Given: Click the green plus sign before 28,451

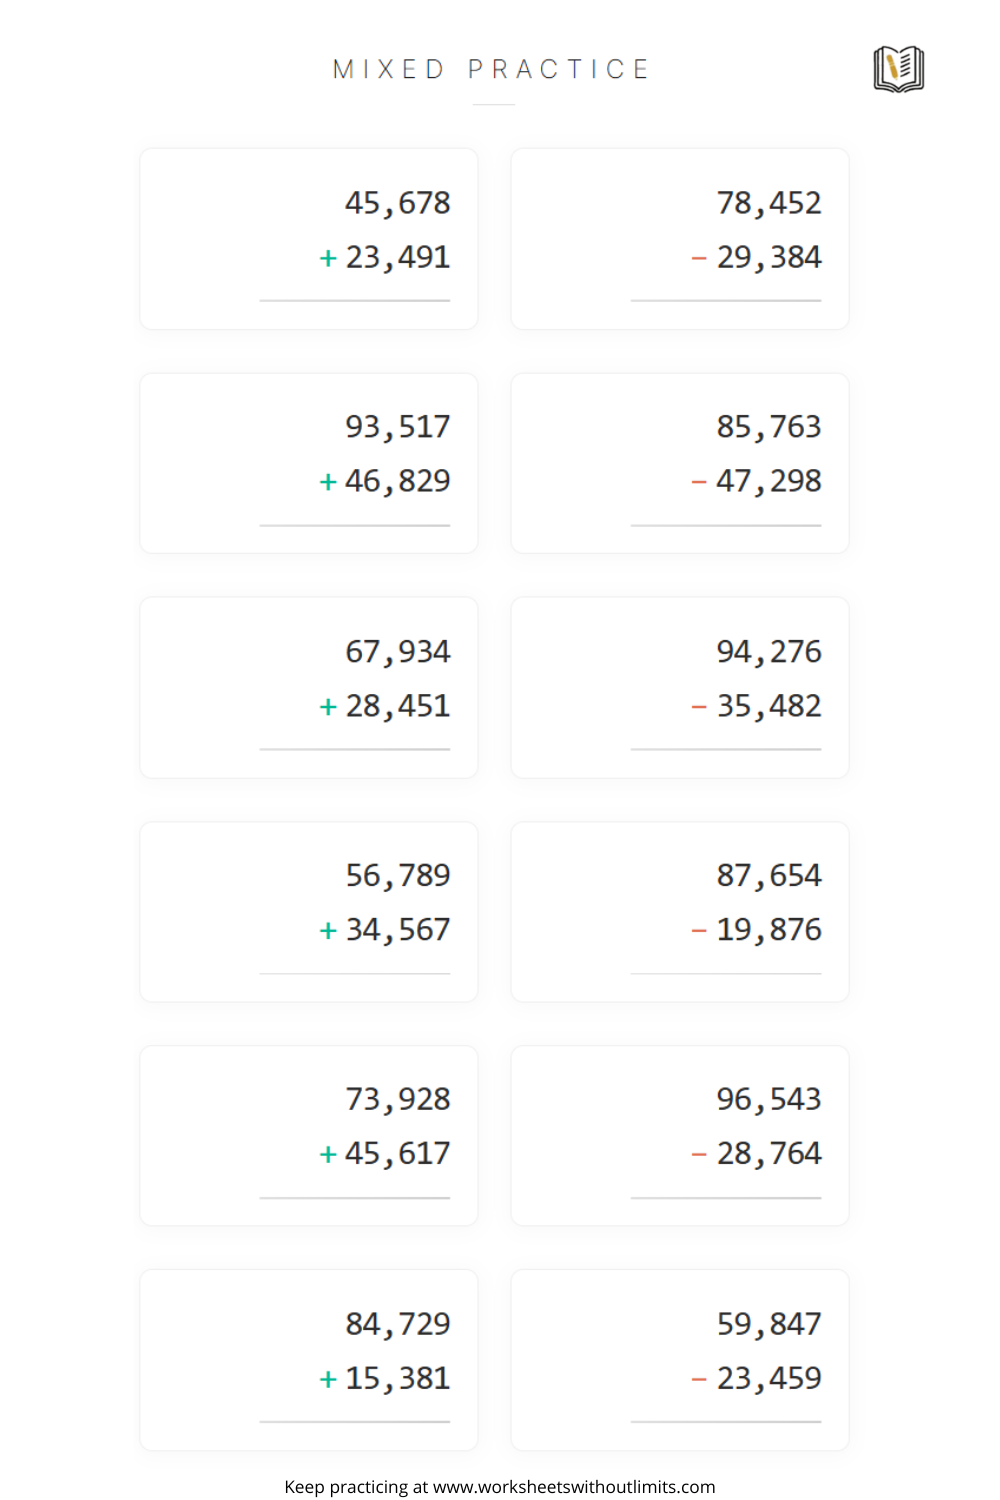Looking at the screenshot, I should point(328,707).
